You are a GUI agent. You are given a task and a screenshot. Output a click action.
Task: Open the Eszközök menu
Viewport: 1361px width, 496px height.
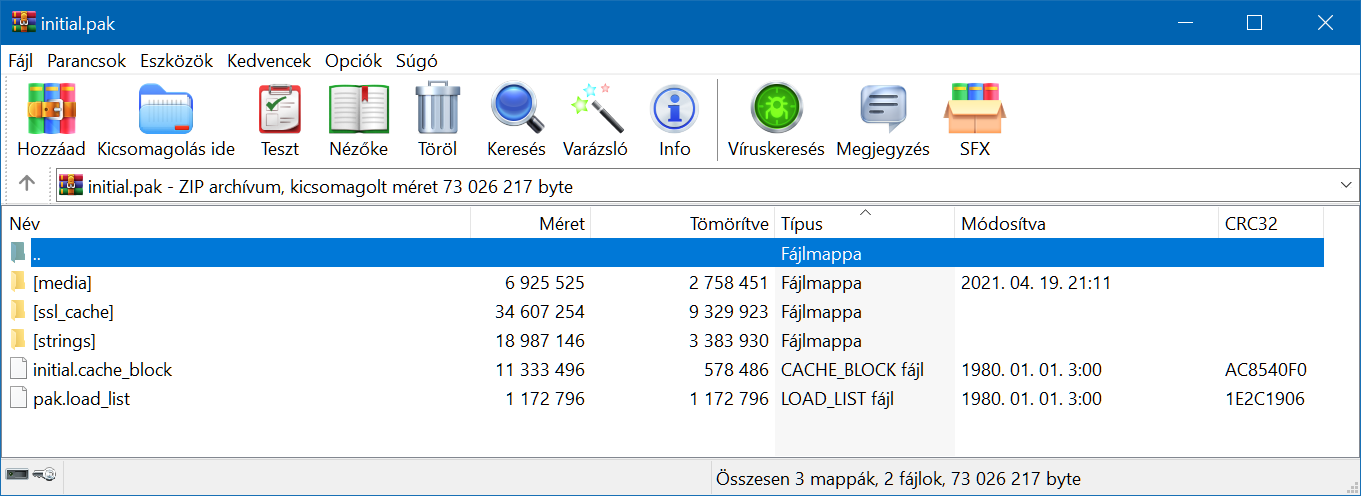176,61
